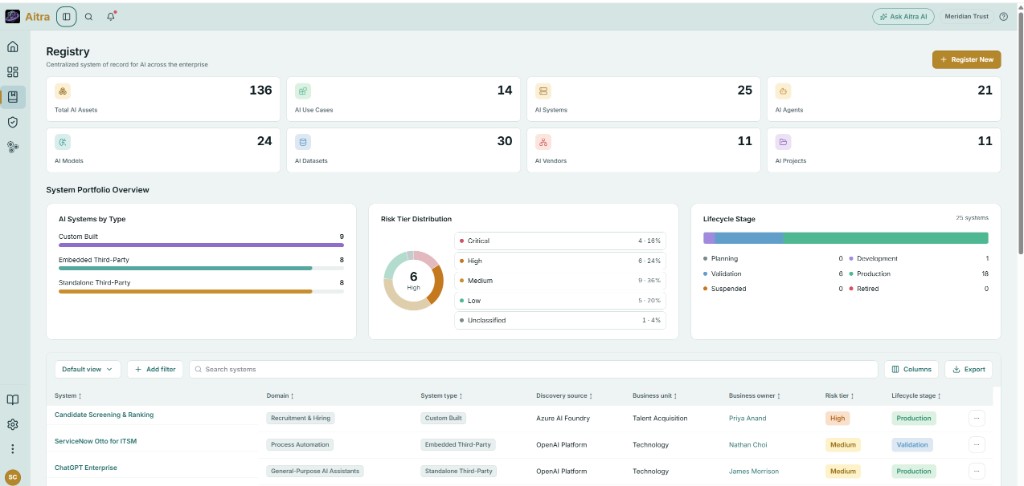The height and width of the screenshot is (486, 1024).
Task: Click the Register New button
Action: click(966, 59)
